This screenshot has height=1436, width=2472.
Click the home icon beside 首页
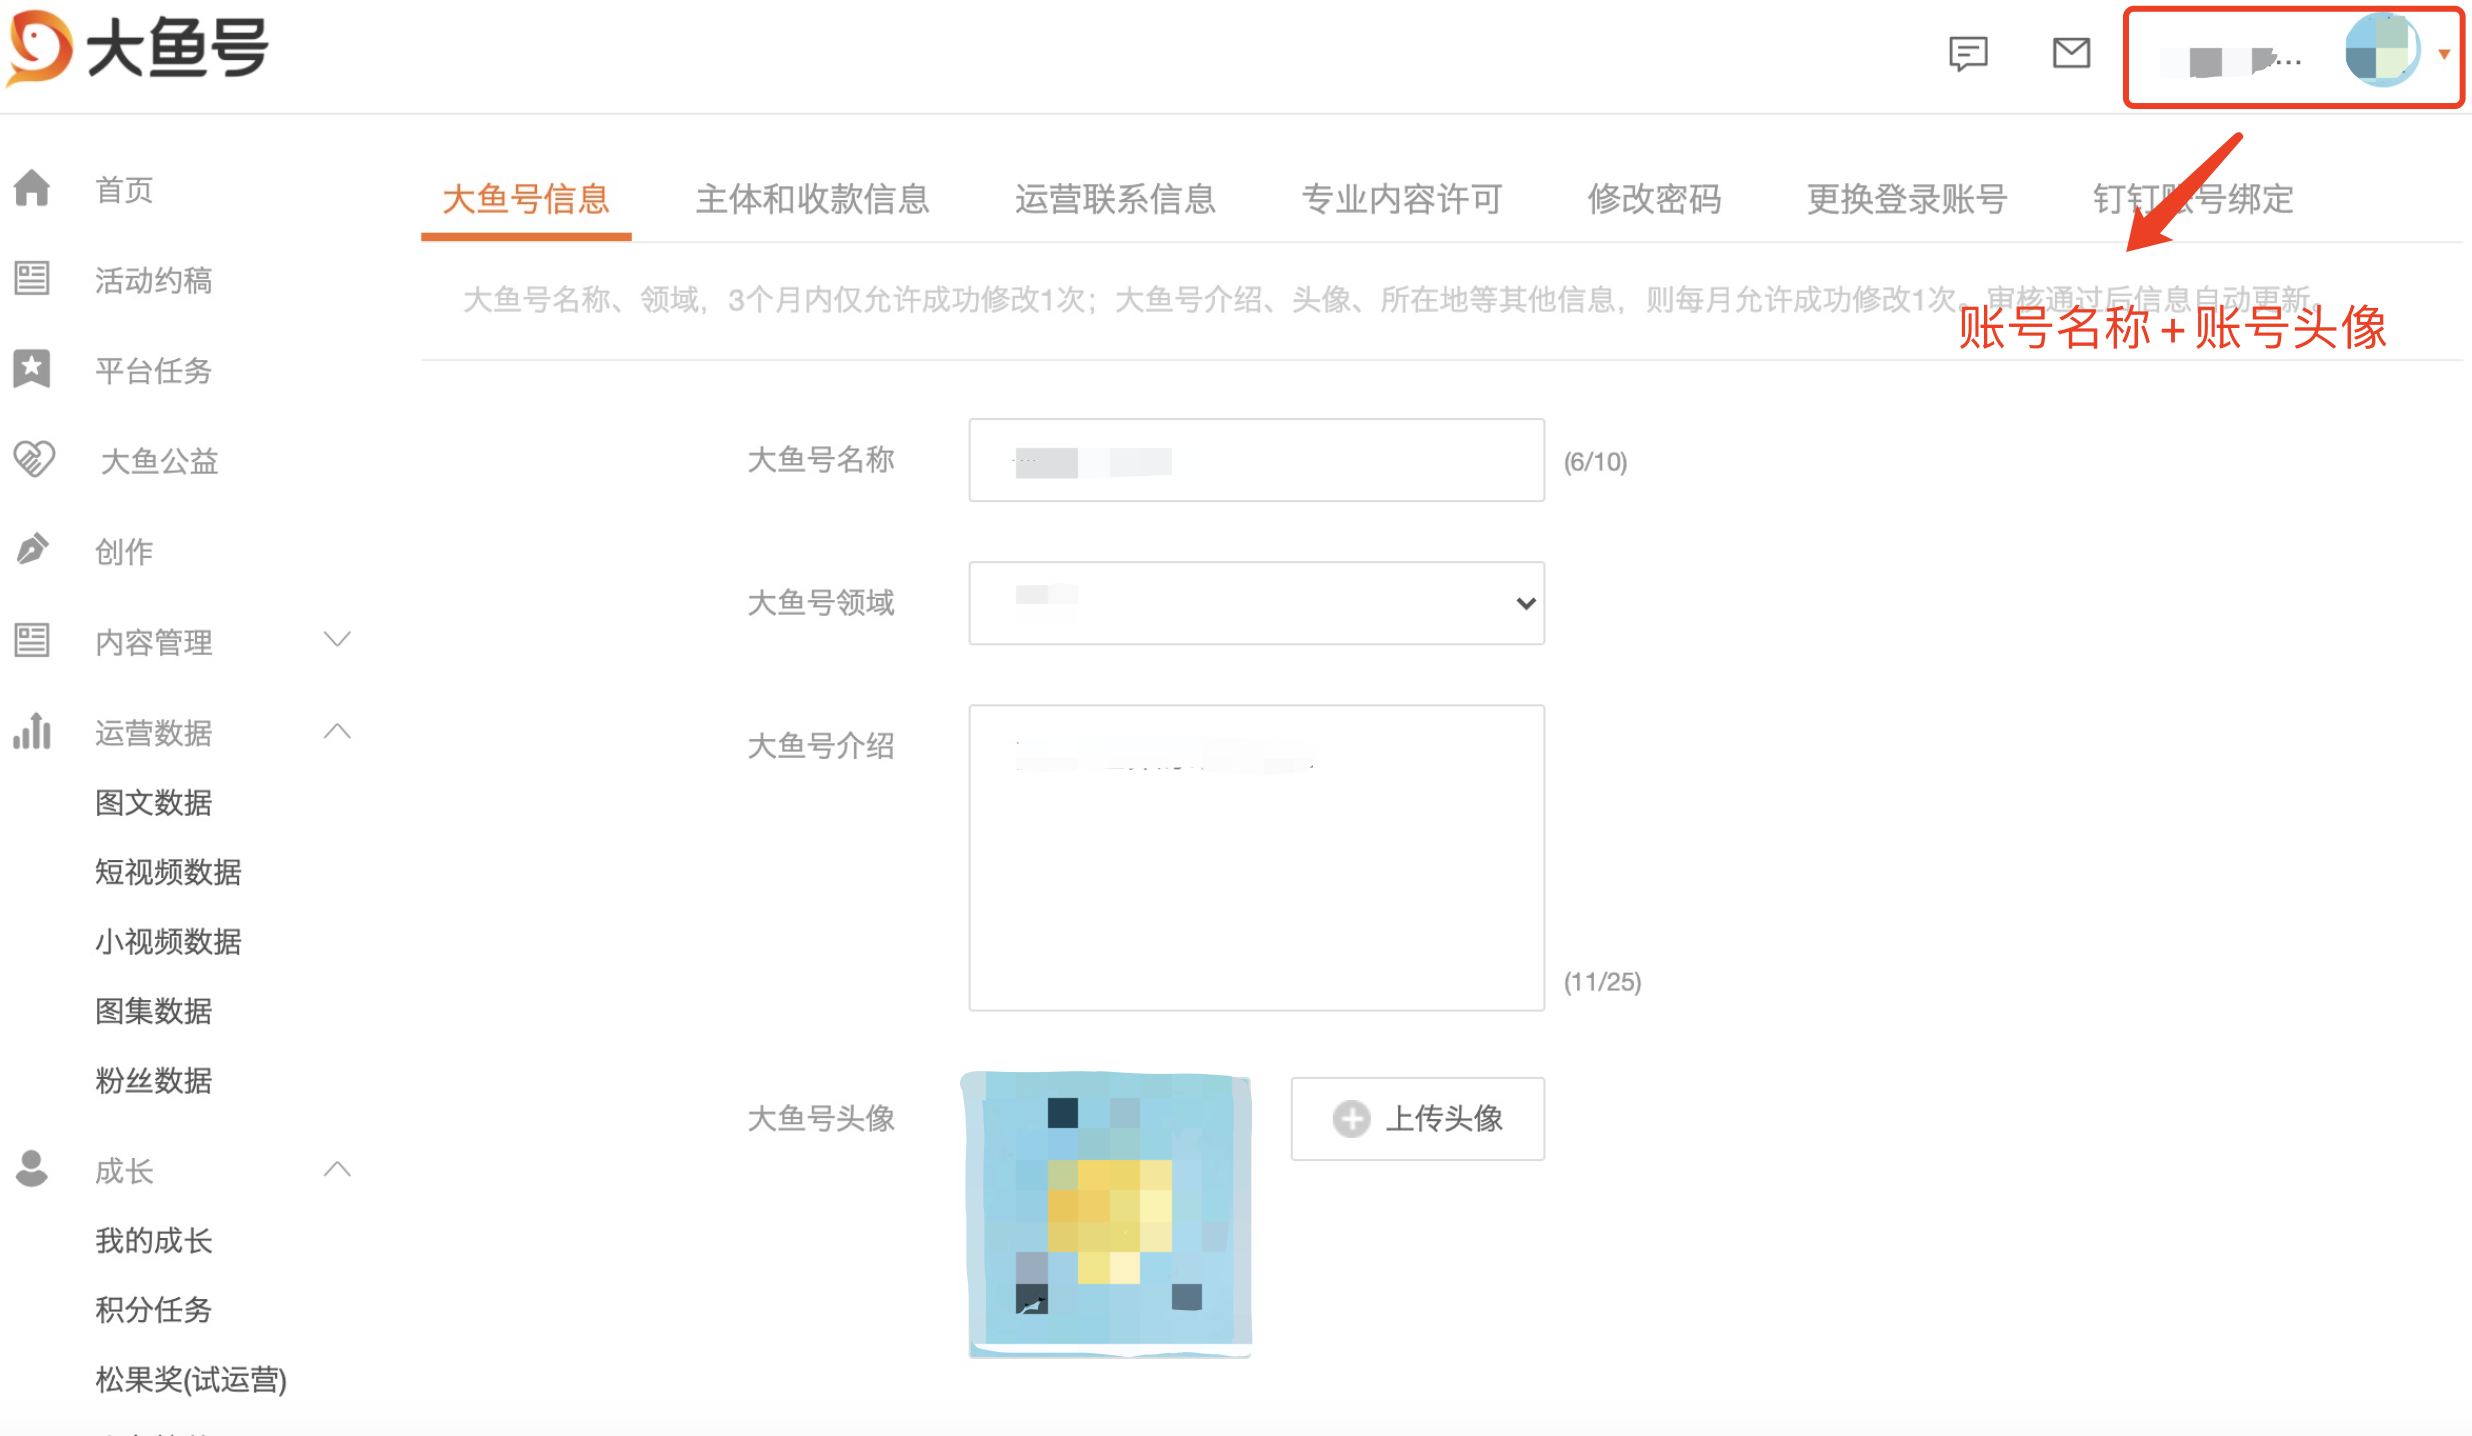[32, 188]
